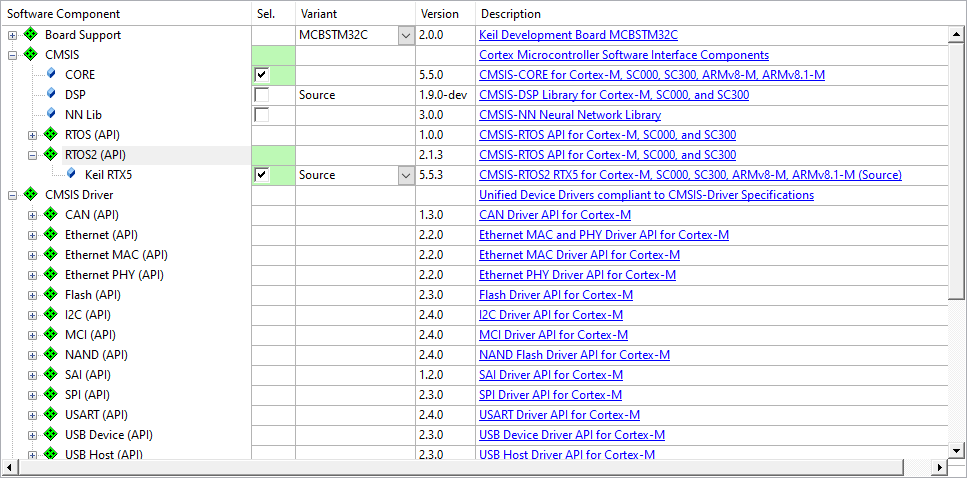
Task: Click the blue DSP component icon
Action: coord(51,94)
